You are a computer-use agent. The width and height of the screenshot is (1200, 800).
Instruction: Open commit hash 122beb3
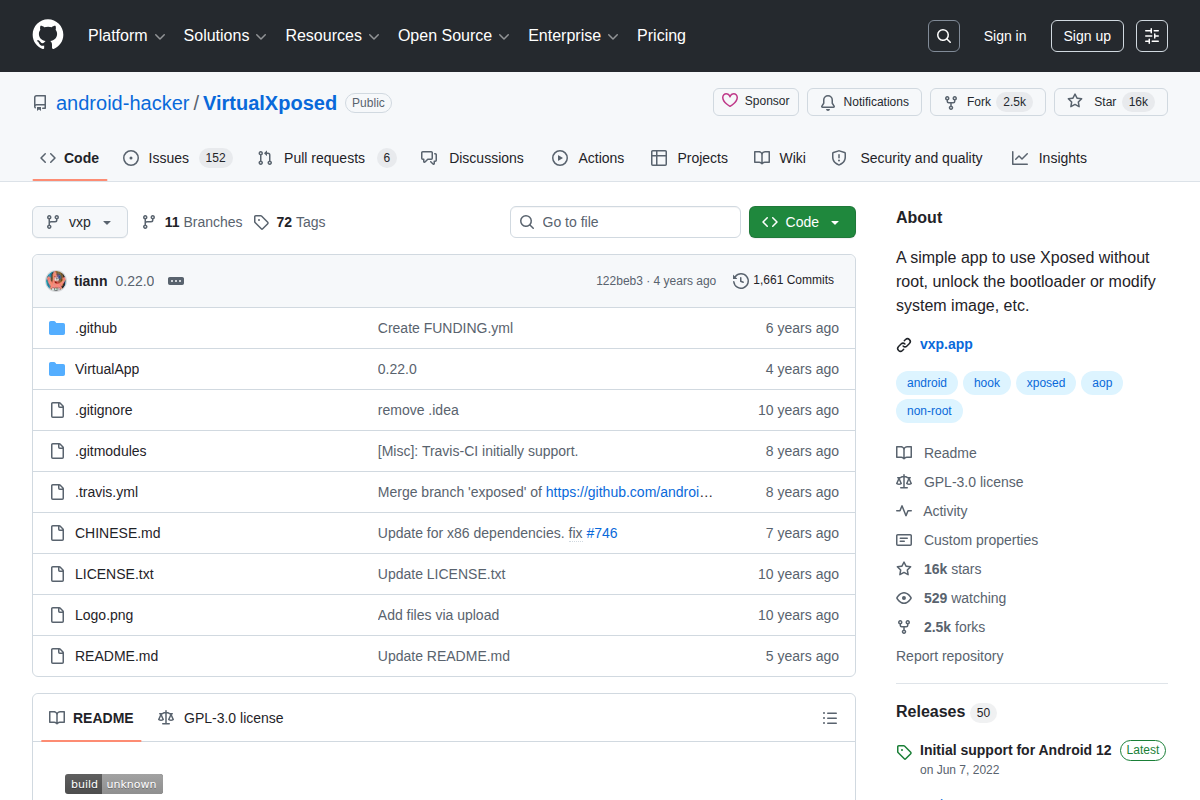click(619, 281)
